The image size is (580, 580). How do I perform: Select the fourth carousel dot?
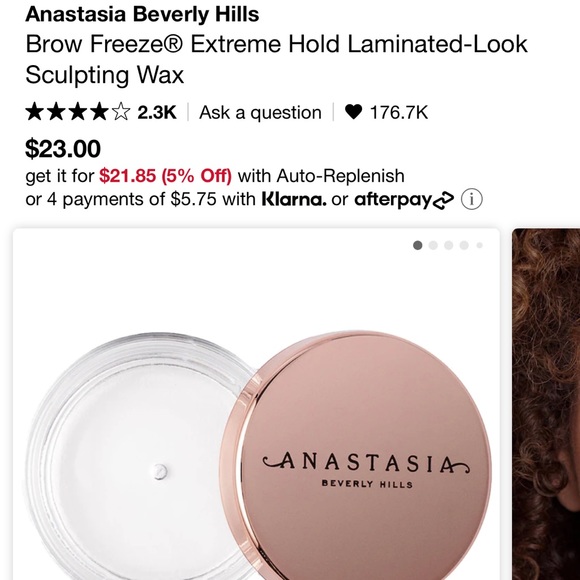(464, 245)
